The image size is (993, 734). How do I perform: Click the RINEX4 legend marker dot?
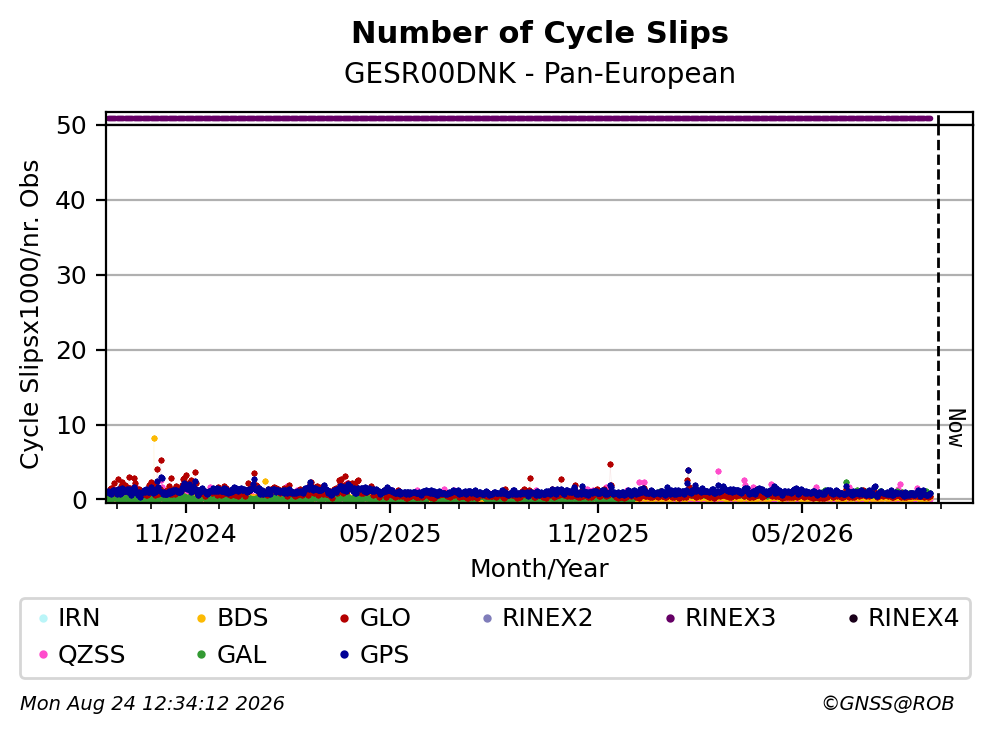[x=853, y=618]
